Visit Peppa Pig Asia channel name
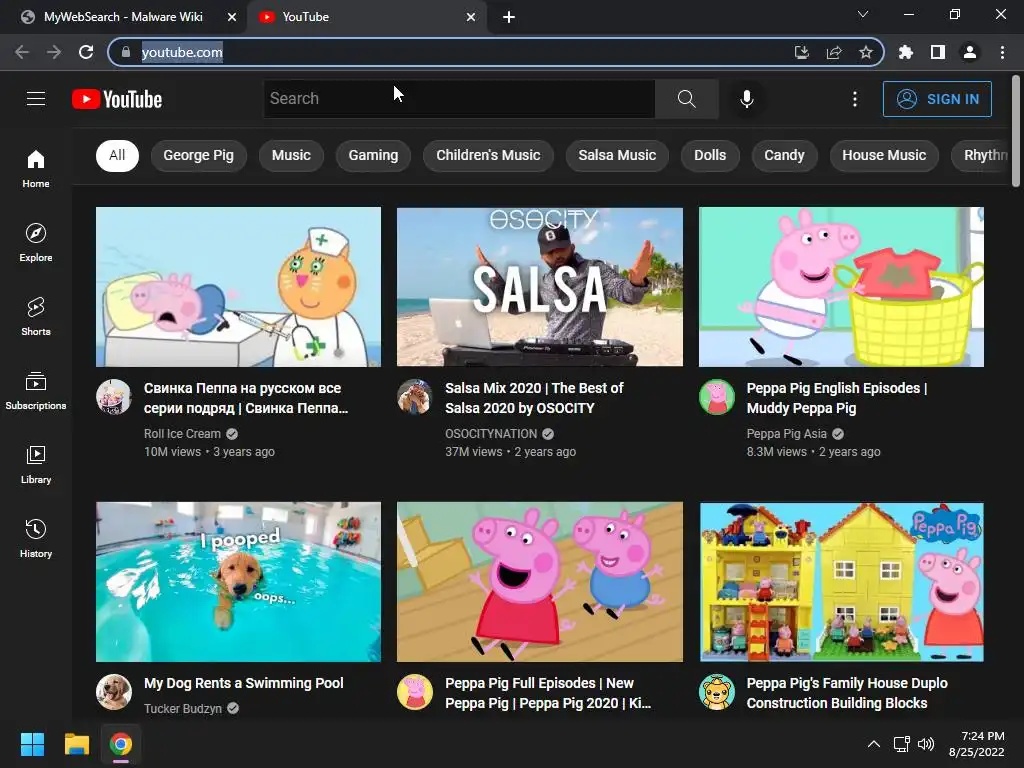This screenshot has height=768, width=1024. click(x=786, y=434)
